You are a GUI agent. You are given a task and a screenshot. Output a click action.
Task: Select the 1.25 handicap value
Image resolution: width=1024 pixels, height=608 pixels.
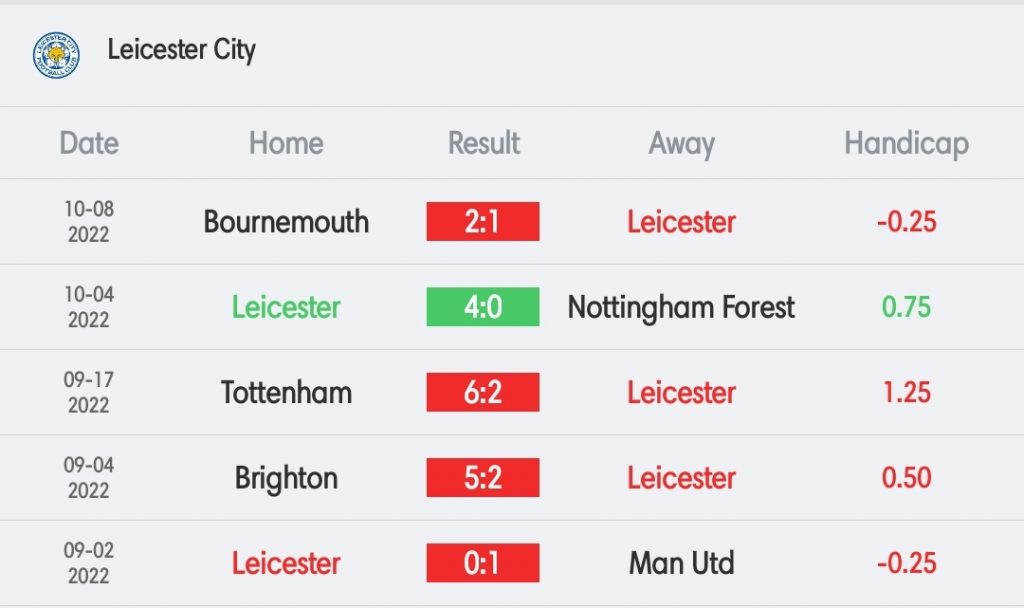pos(906,392)
